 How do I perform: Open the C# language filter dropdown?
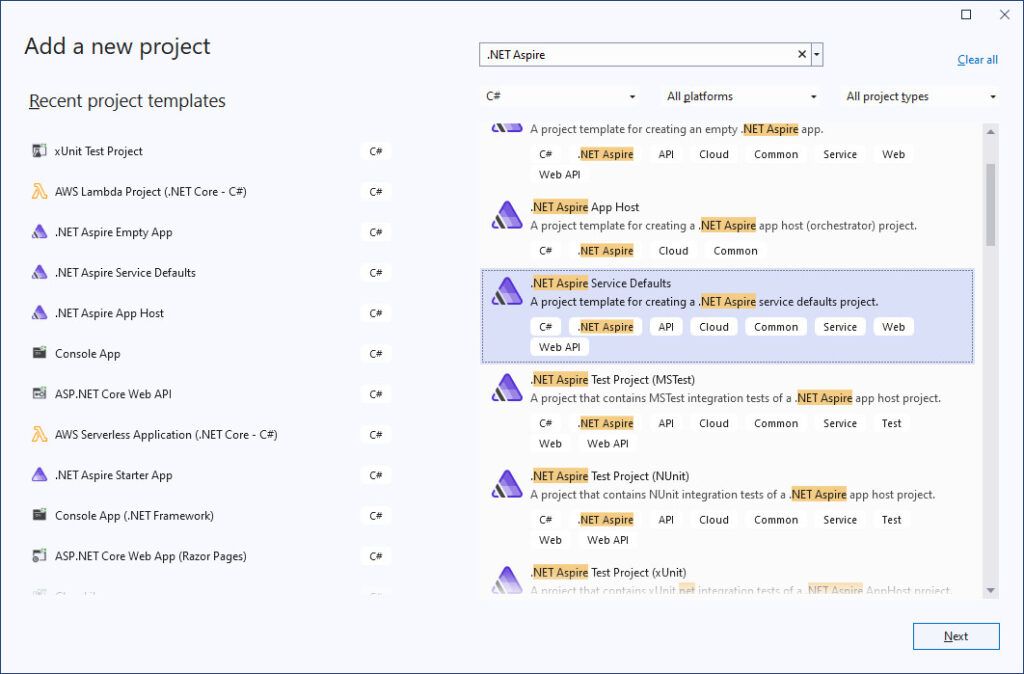560,97
